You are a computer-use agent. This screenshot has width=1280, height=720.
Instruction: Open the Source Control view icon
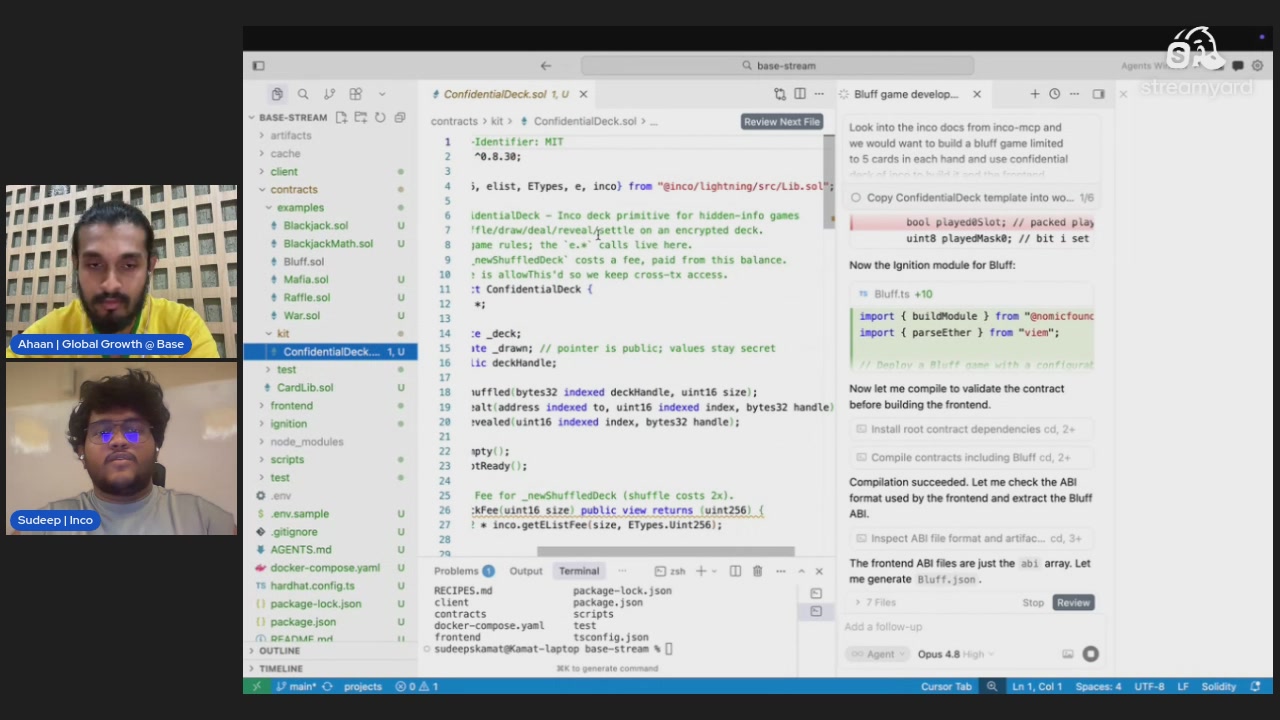coord(329,94)
